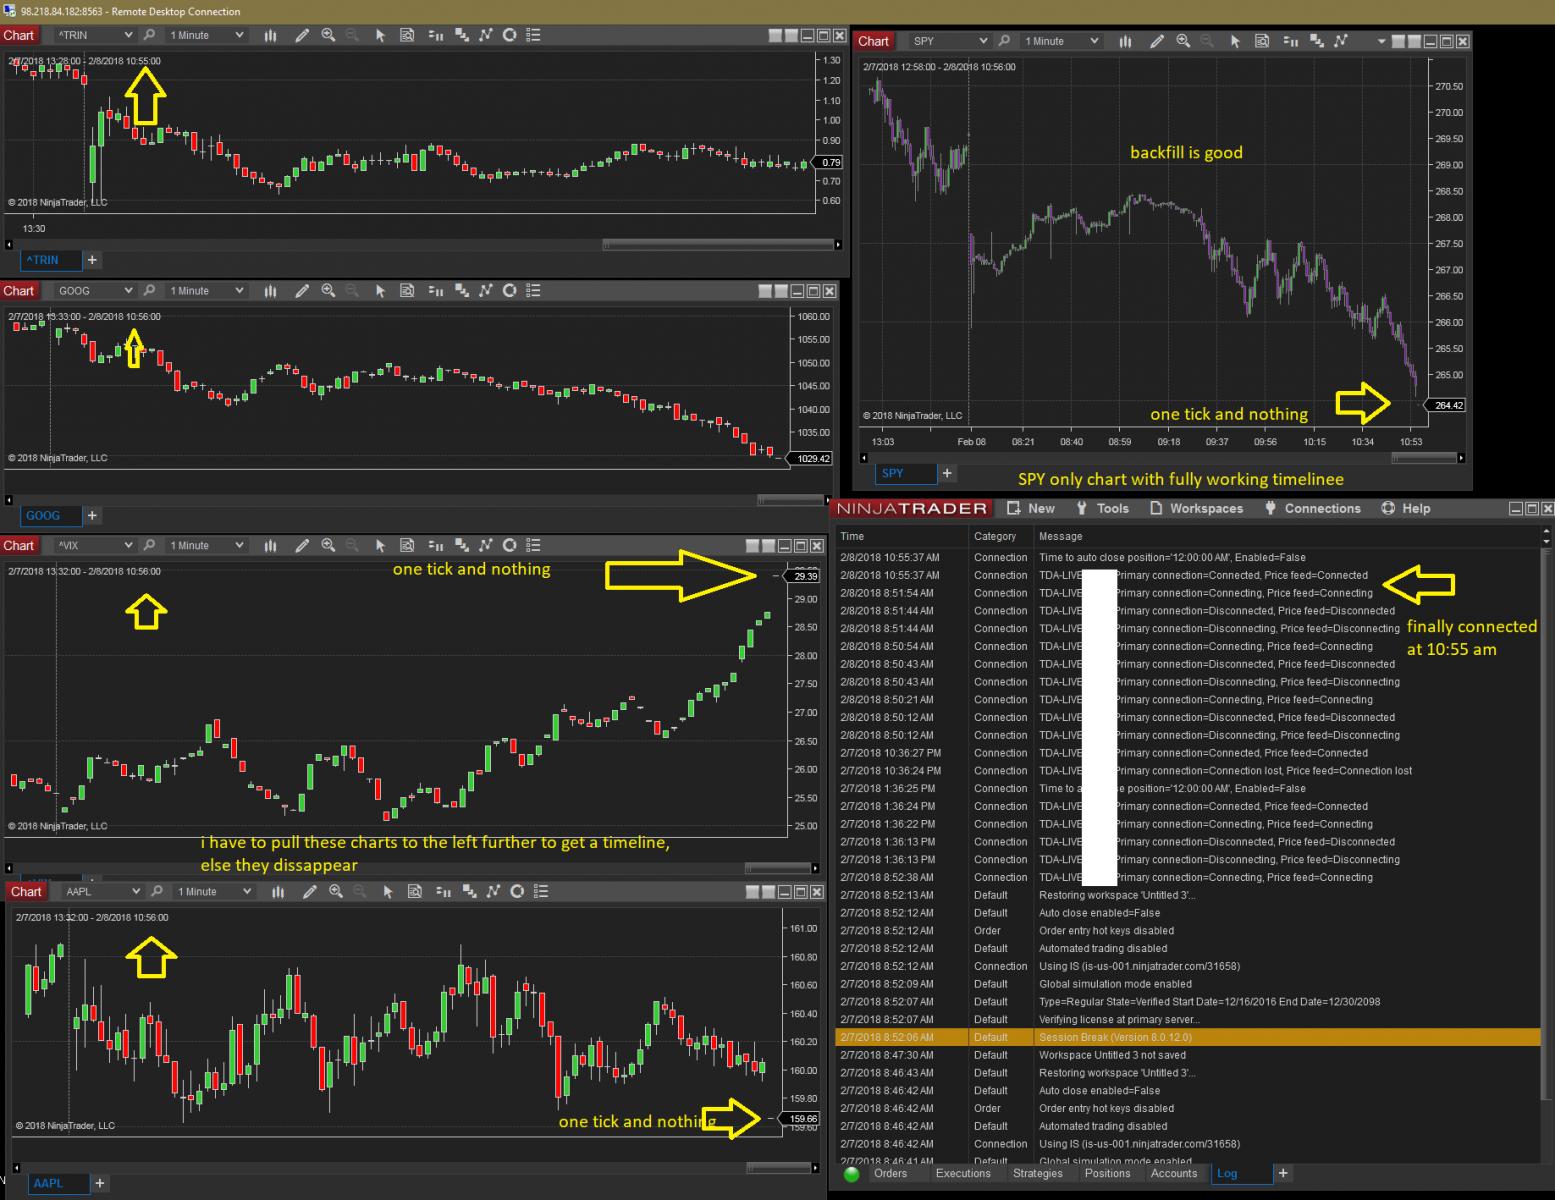Select cursor pointer in ^TRIN chart toolbar

[380, 35]
